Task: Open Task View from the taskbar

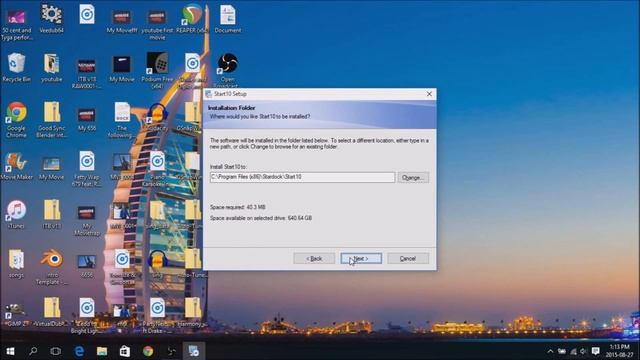Action: coord(56,351)
